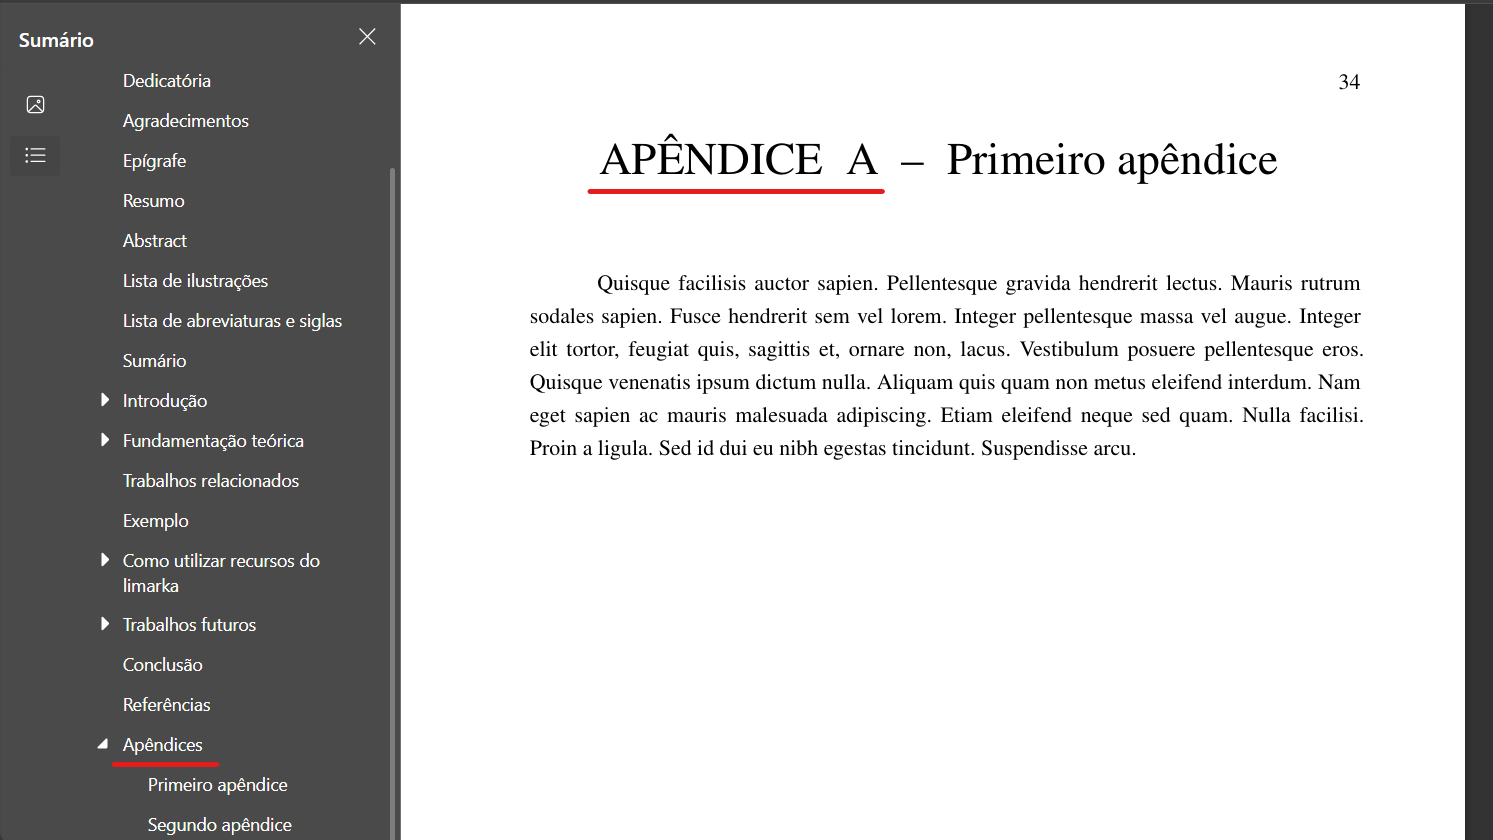Close the Sumário sidebar
This screenshot has height=840, width=1493.
coord(367,36)
